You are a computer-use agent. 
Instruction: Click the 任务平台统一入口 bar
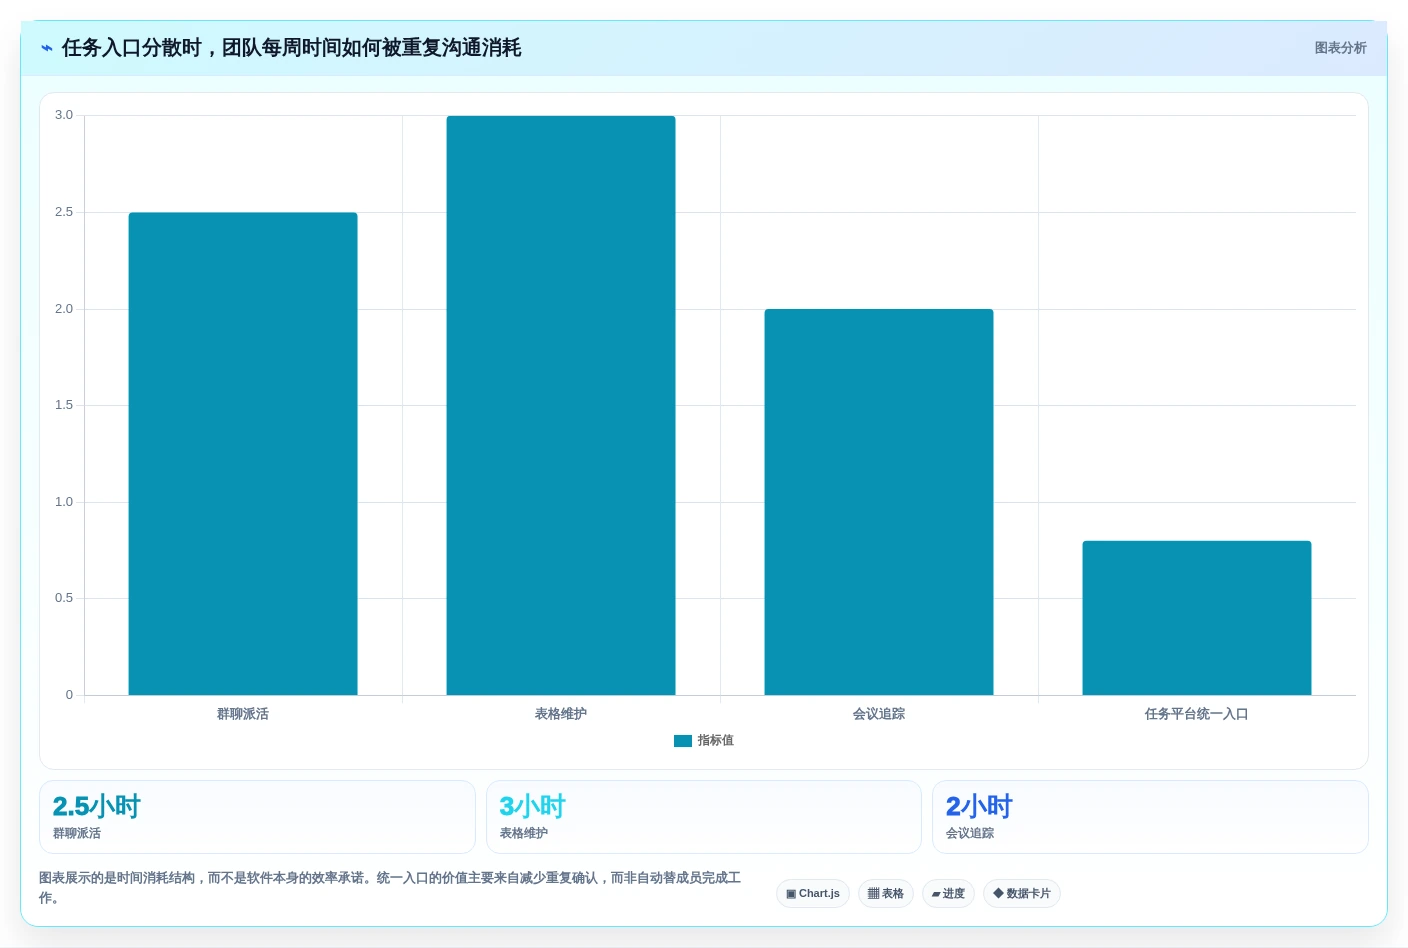[x=1197, y=618]
